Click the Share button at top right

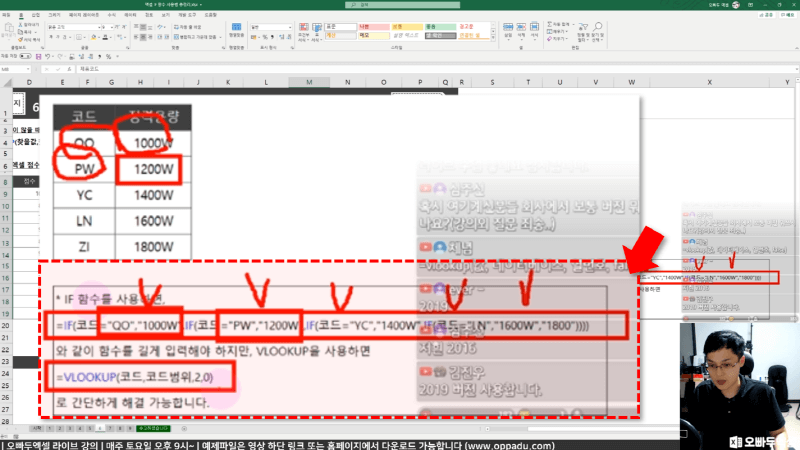(x=768, y=16)
